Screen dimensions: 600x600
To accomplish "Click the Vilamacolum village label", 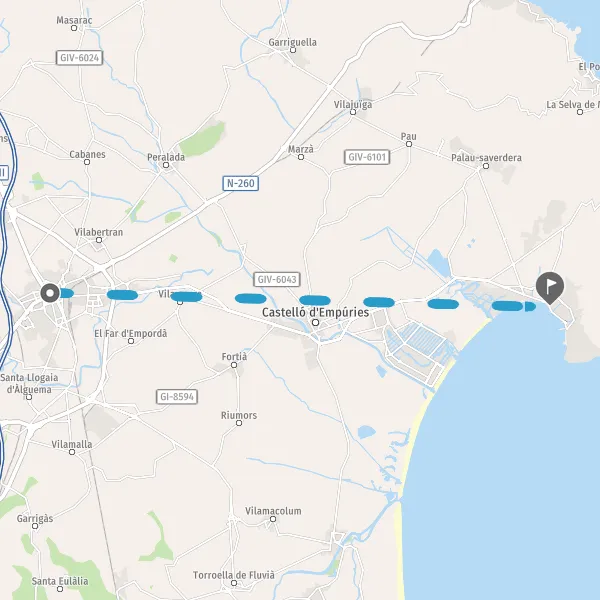I will (273, 511).
